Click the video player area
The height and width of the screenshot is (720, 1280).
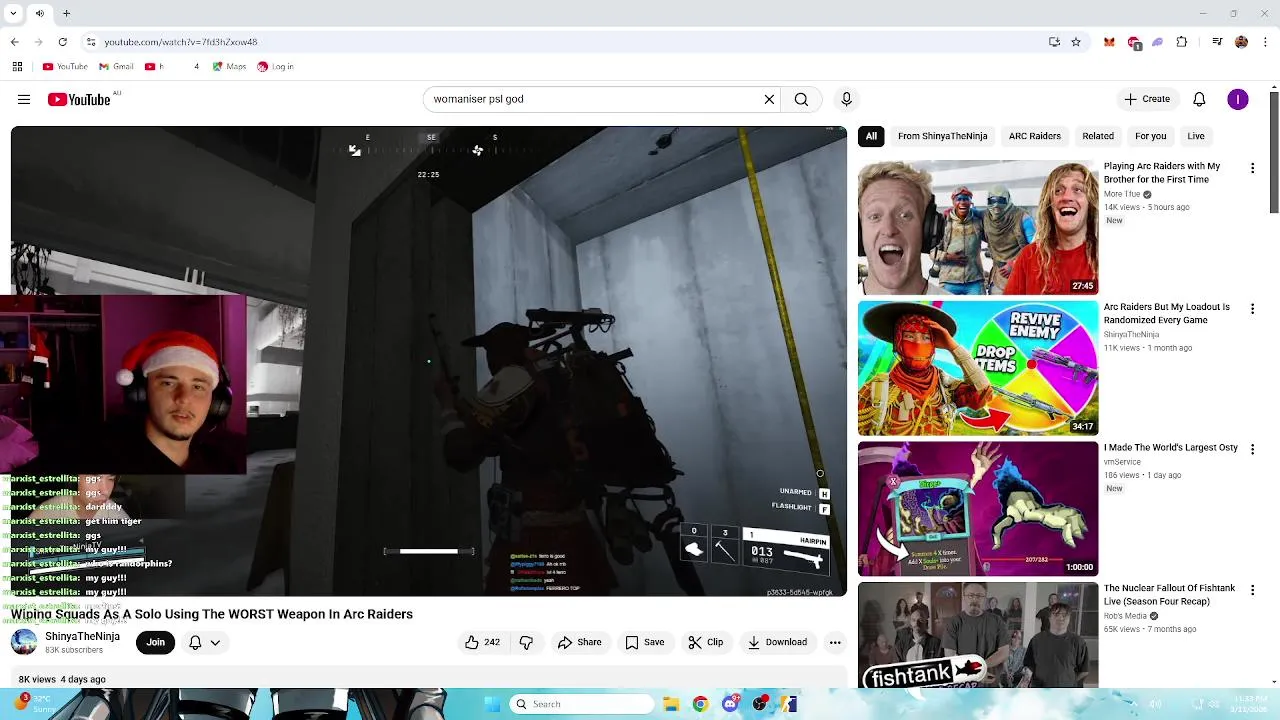pyautogui.click(x=428, y=360)
